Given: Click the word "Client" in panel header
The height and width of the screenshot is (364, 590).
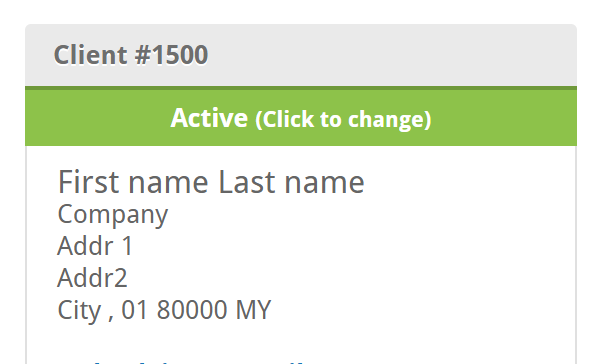Looking at the screenshot, I should coord(90,55).
